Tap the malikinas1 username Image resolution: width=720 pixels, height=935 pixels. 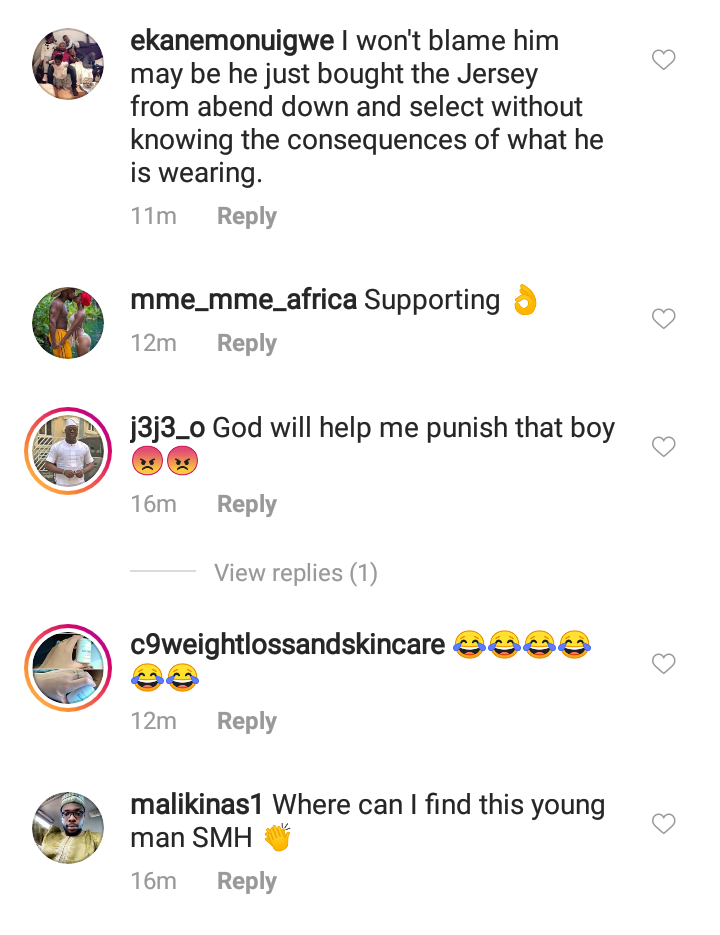click(x=197, y=805)
